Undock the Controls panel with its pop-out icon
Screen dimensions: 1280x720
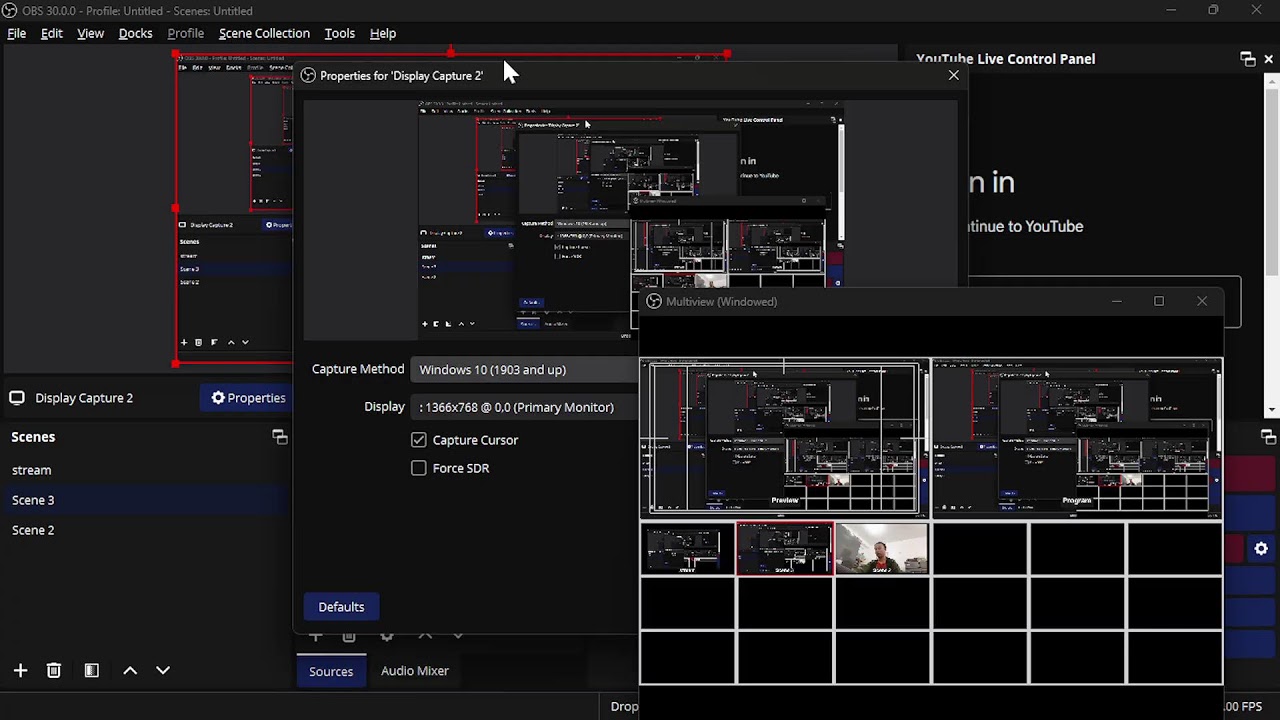[1269, 437]
